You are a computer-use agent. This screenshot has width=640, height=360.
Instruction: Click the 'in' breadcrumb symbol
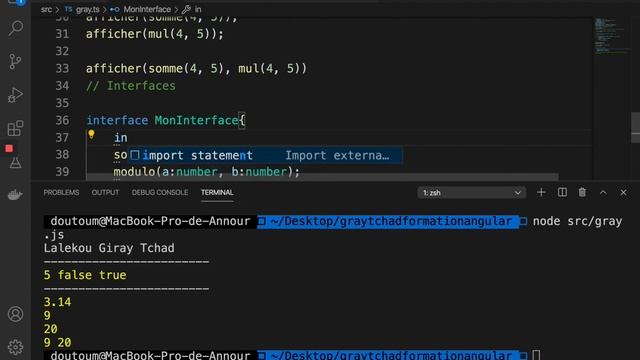click(x=192, y=9)
